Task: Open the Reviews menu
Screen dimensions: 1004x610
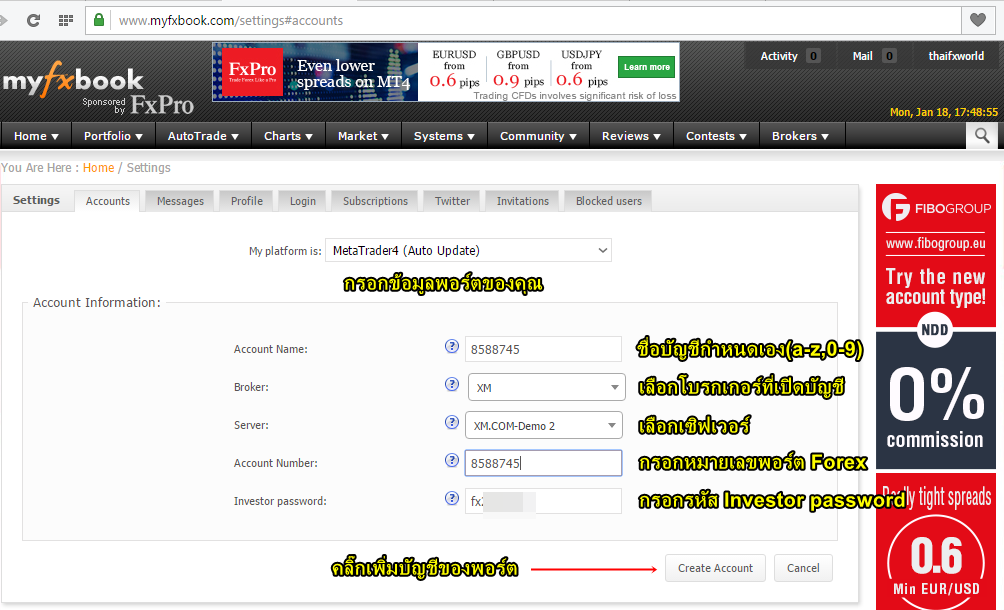Action: click(631, 136)
